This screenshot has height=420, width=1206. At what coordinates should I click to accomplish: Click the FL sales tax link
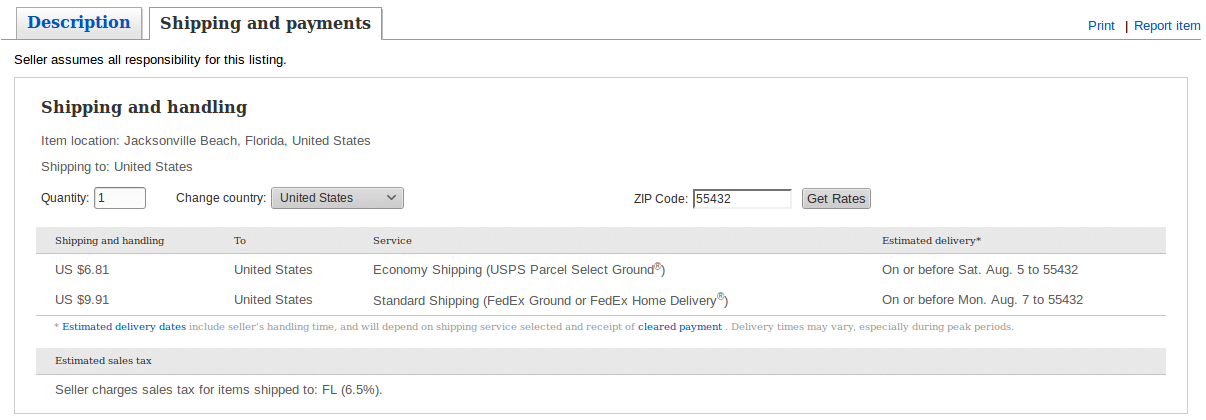click(x=329, y=390)
